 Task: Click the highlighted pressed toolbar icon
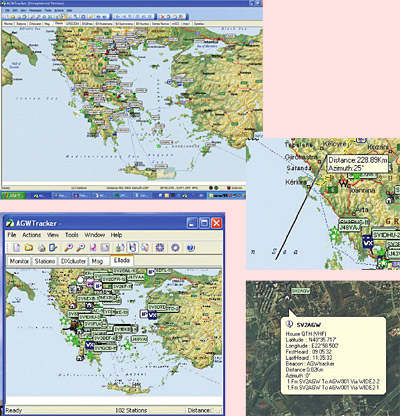pyautogui.click(x=133, y=247)
